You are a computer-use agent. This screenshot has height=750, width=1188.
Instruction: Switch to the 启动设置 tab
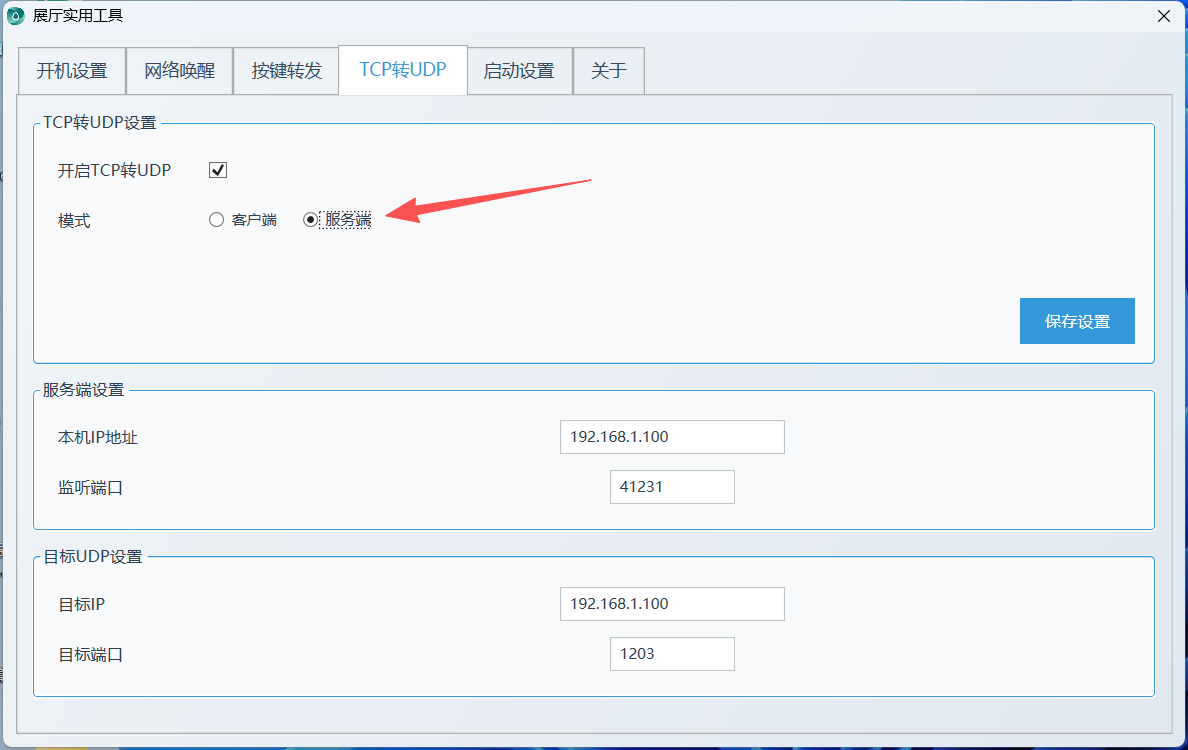pos(519,71)
